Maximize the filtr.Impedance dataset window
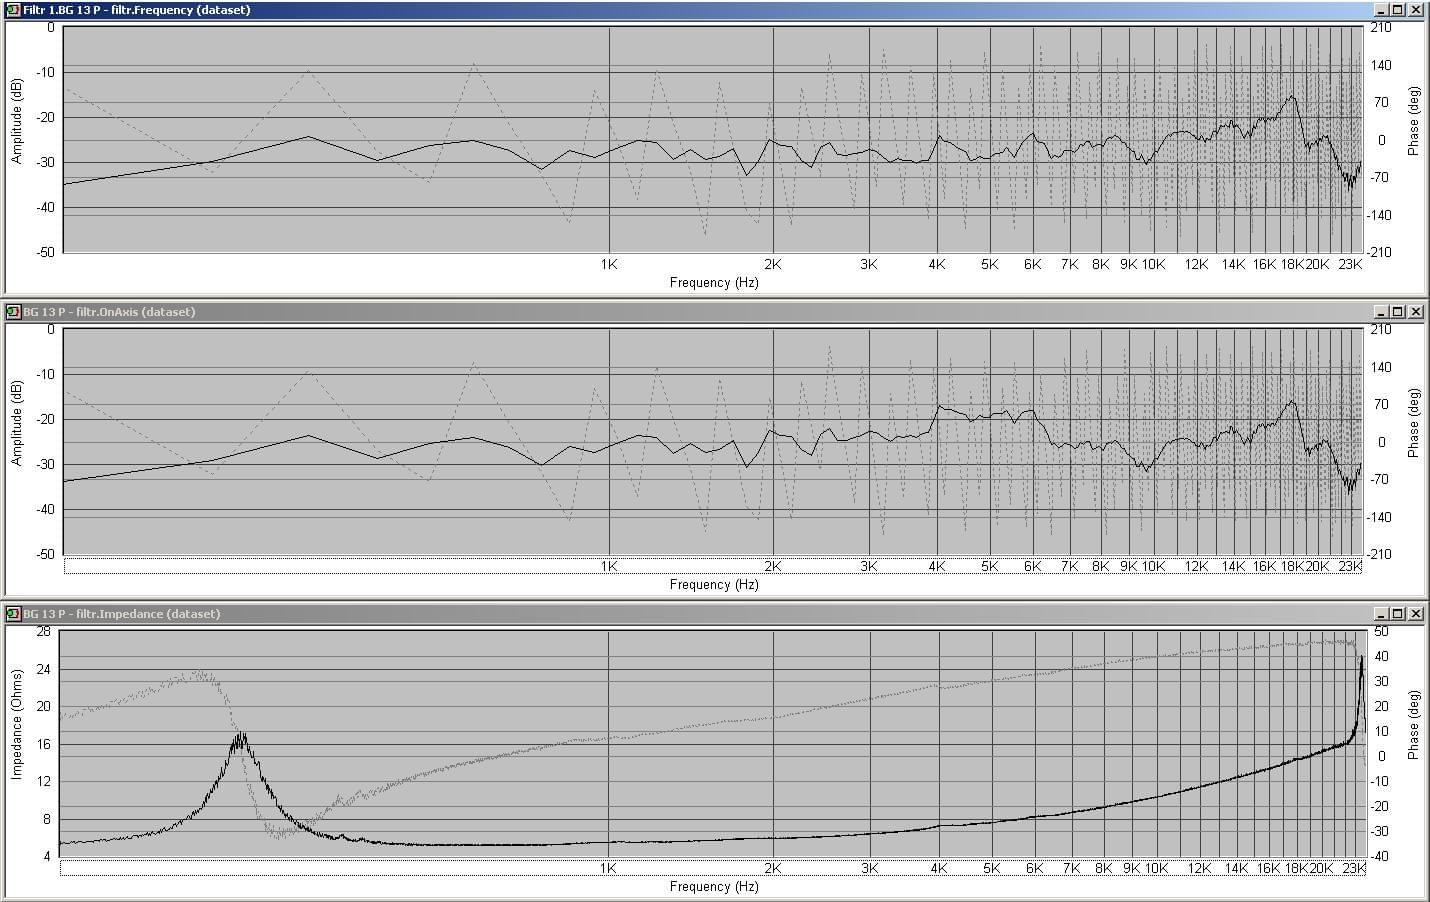 coord(1398,614)
